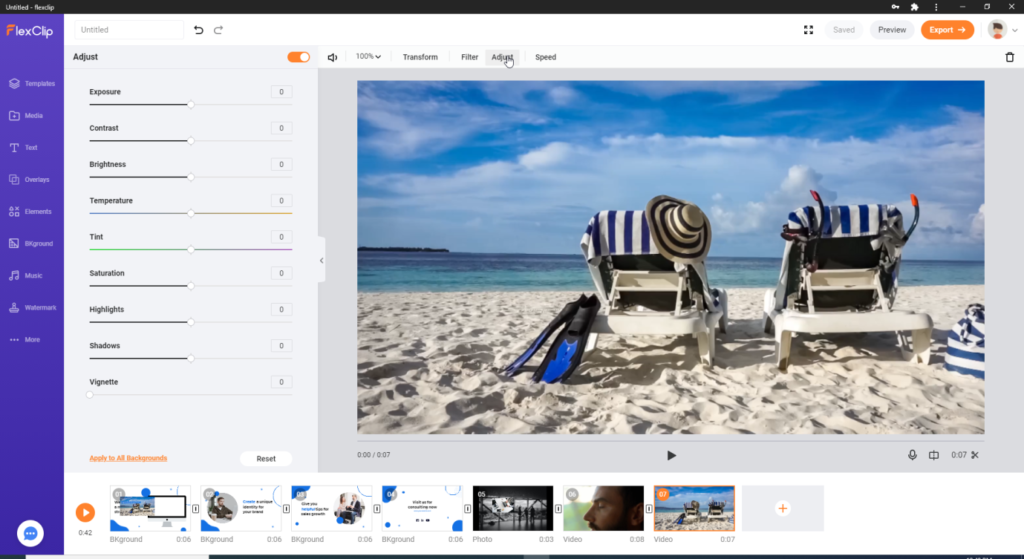Click the Exposure value field
Screen dimensions: 1024x559
(x=281, y=92)
